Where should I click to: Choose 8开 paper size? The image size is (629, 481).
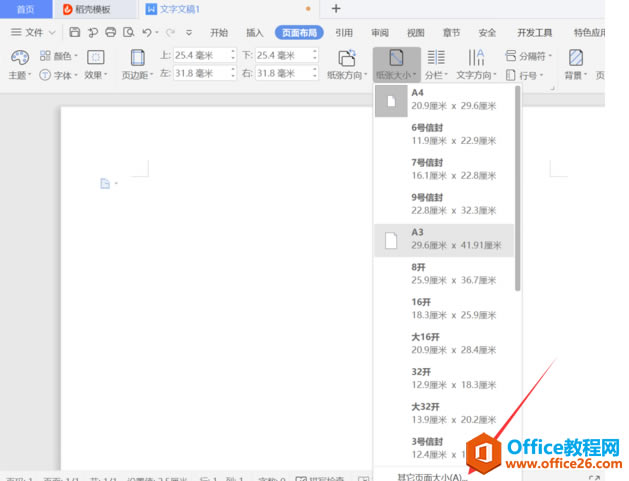click(444, 274)
